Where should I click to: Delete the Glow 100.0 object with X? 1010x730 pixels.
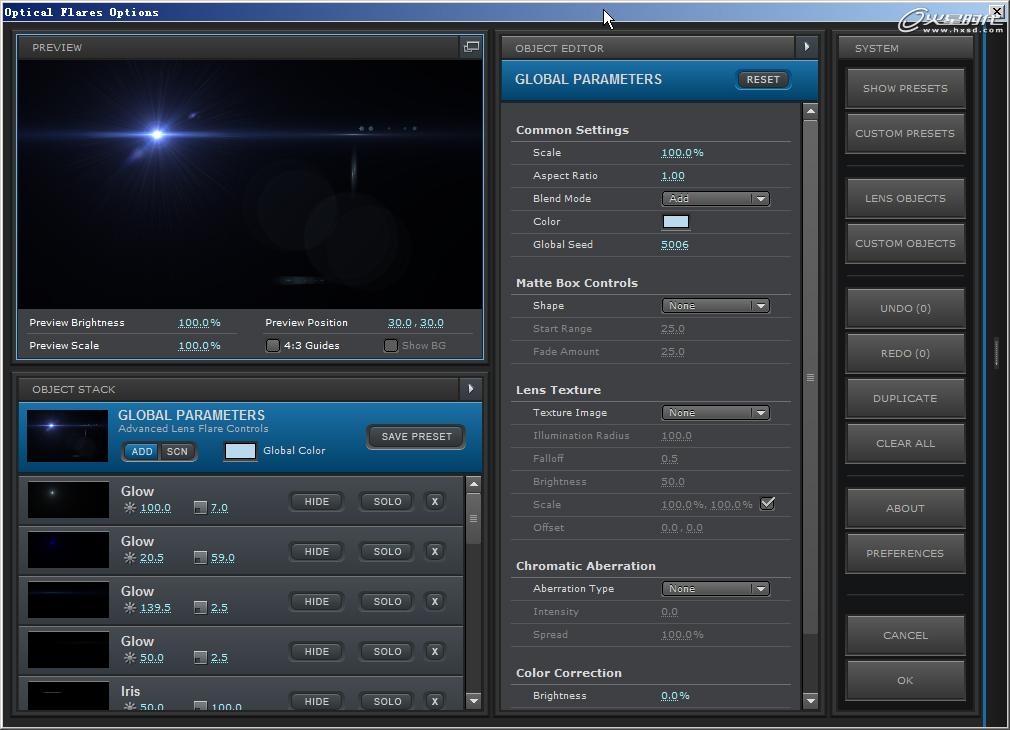[x=435, y=501]
